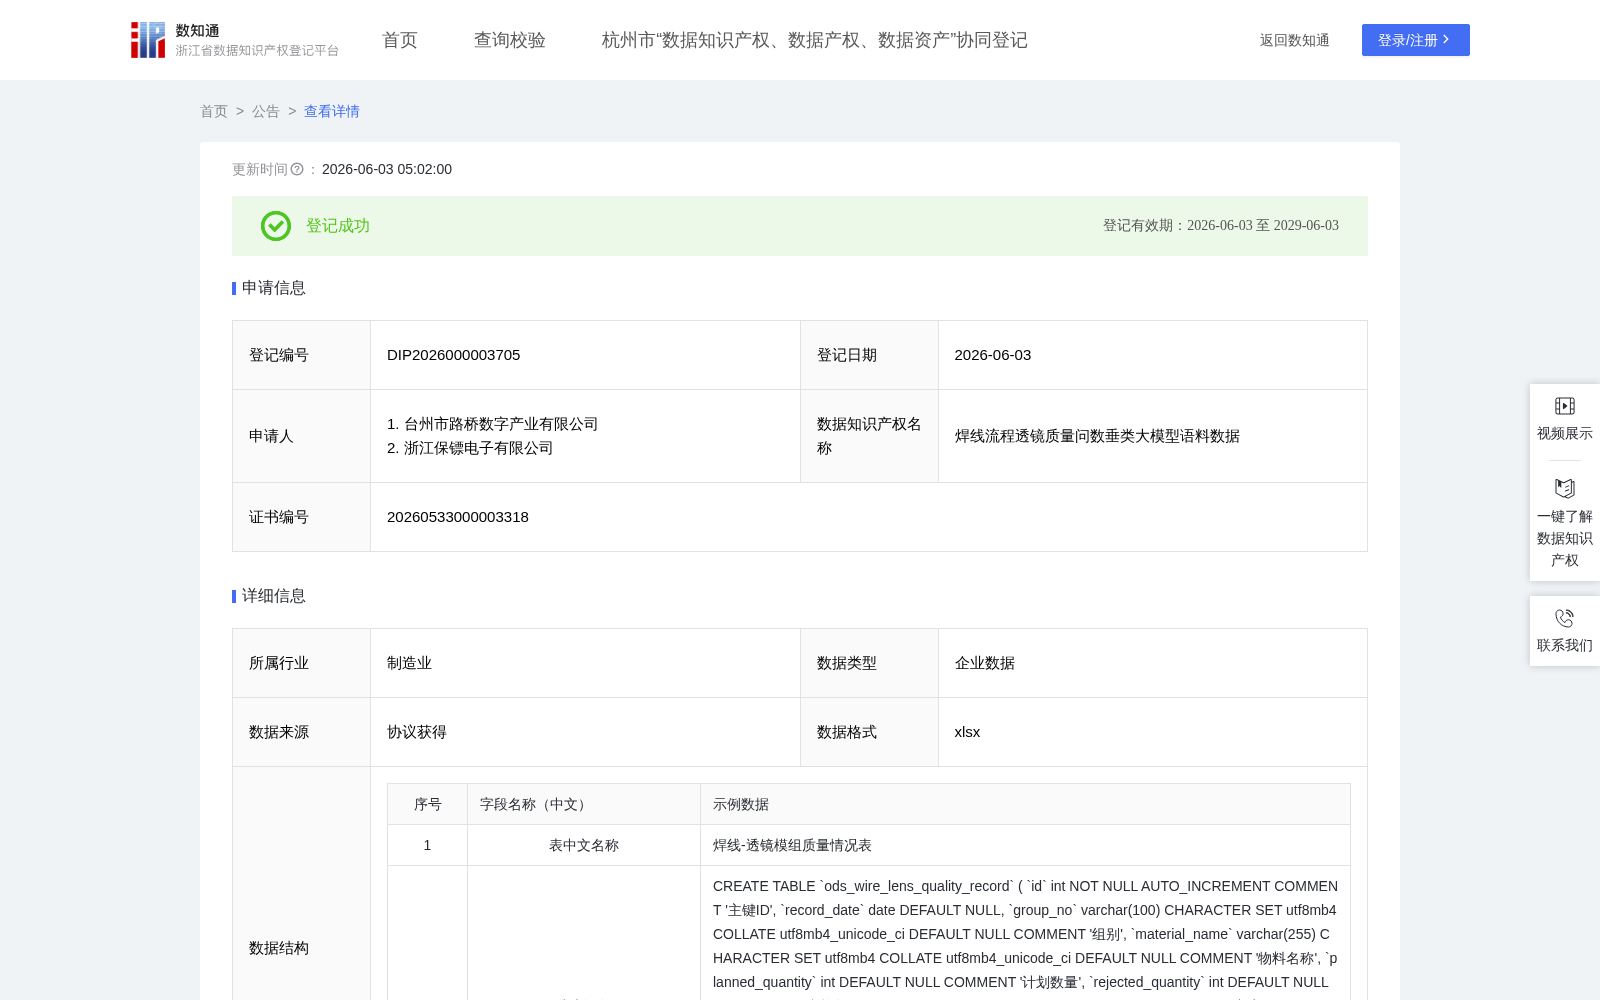
Task: Click the 制造业 industry value
Action: tap(410, 663)
